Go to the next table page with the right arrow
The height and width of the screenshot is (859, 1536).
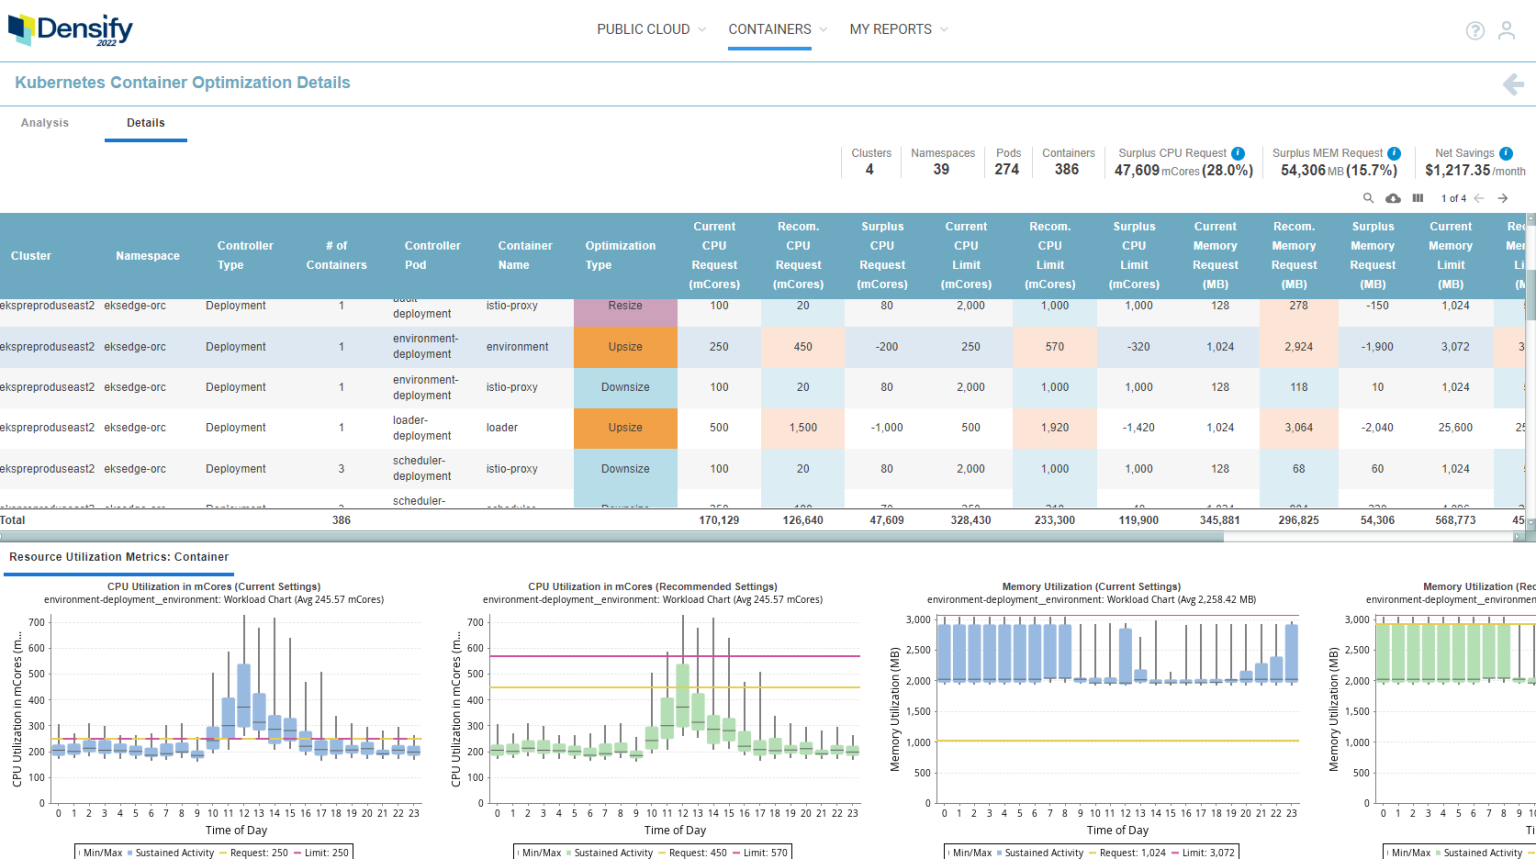tap(1502, 198)
